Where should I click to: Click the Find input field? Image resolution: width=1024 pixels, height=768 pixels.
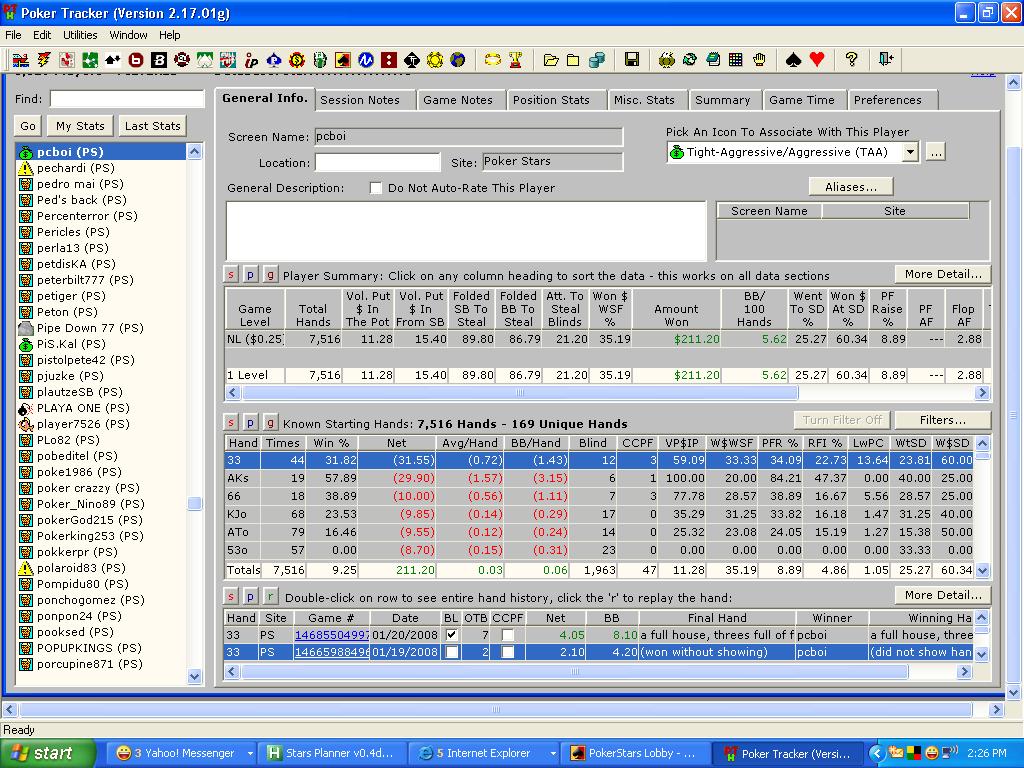tap(127, 99)
